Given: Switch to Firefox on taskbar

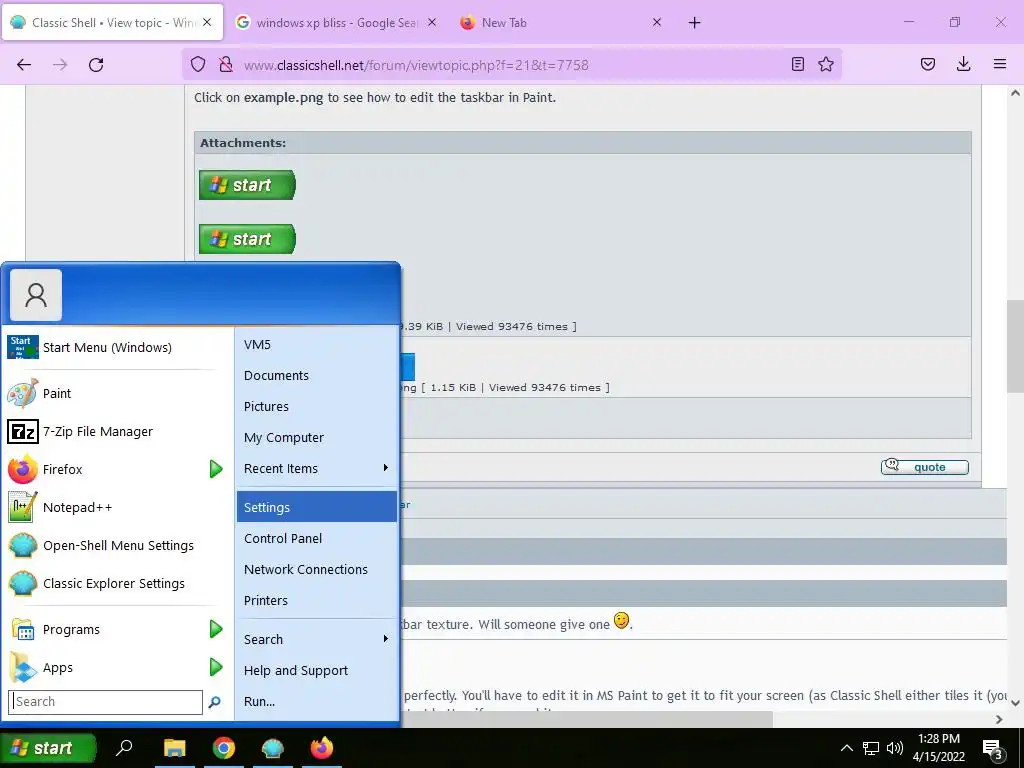Looking at the screenshot, I should coord(321,748).
